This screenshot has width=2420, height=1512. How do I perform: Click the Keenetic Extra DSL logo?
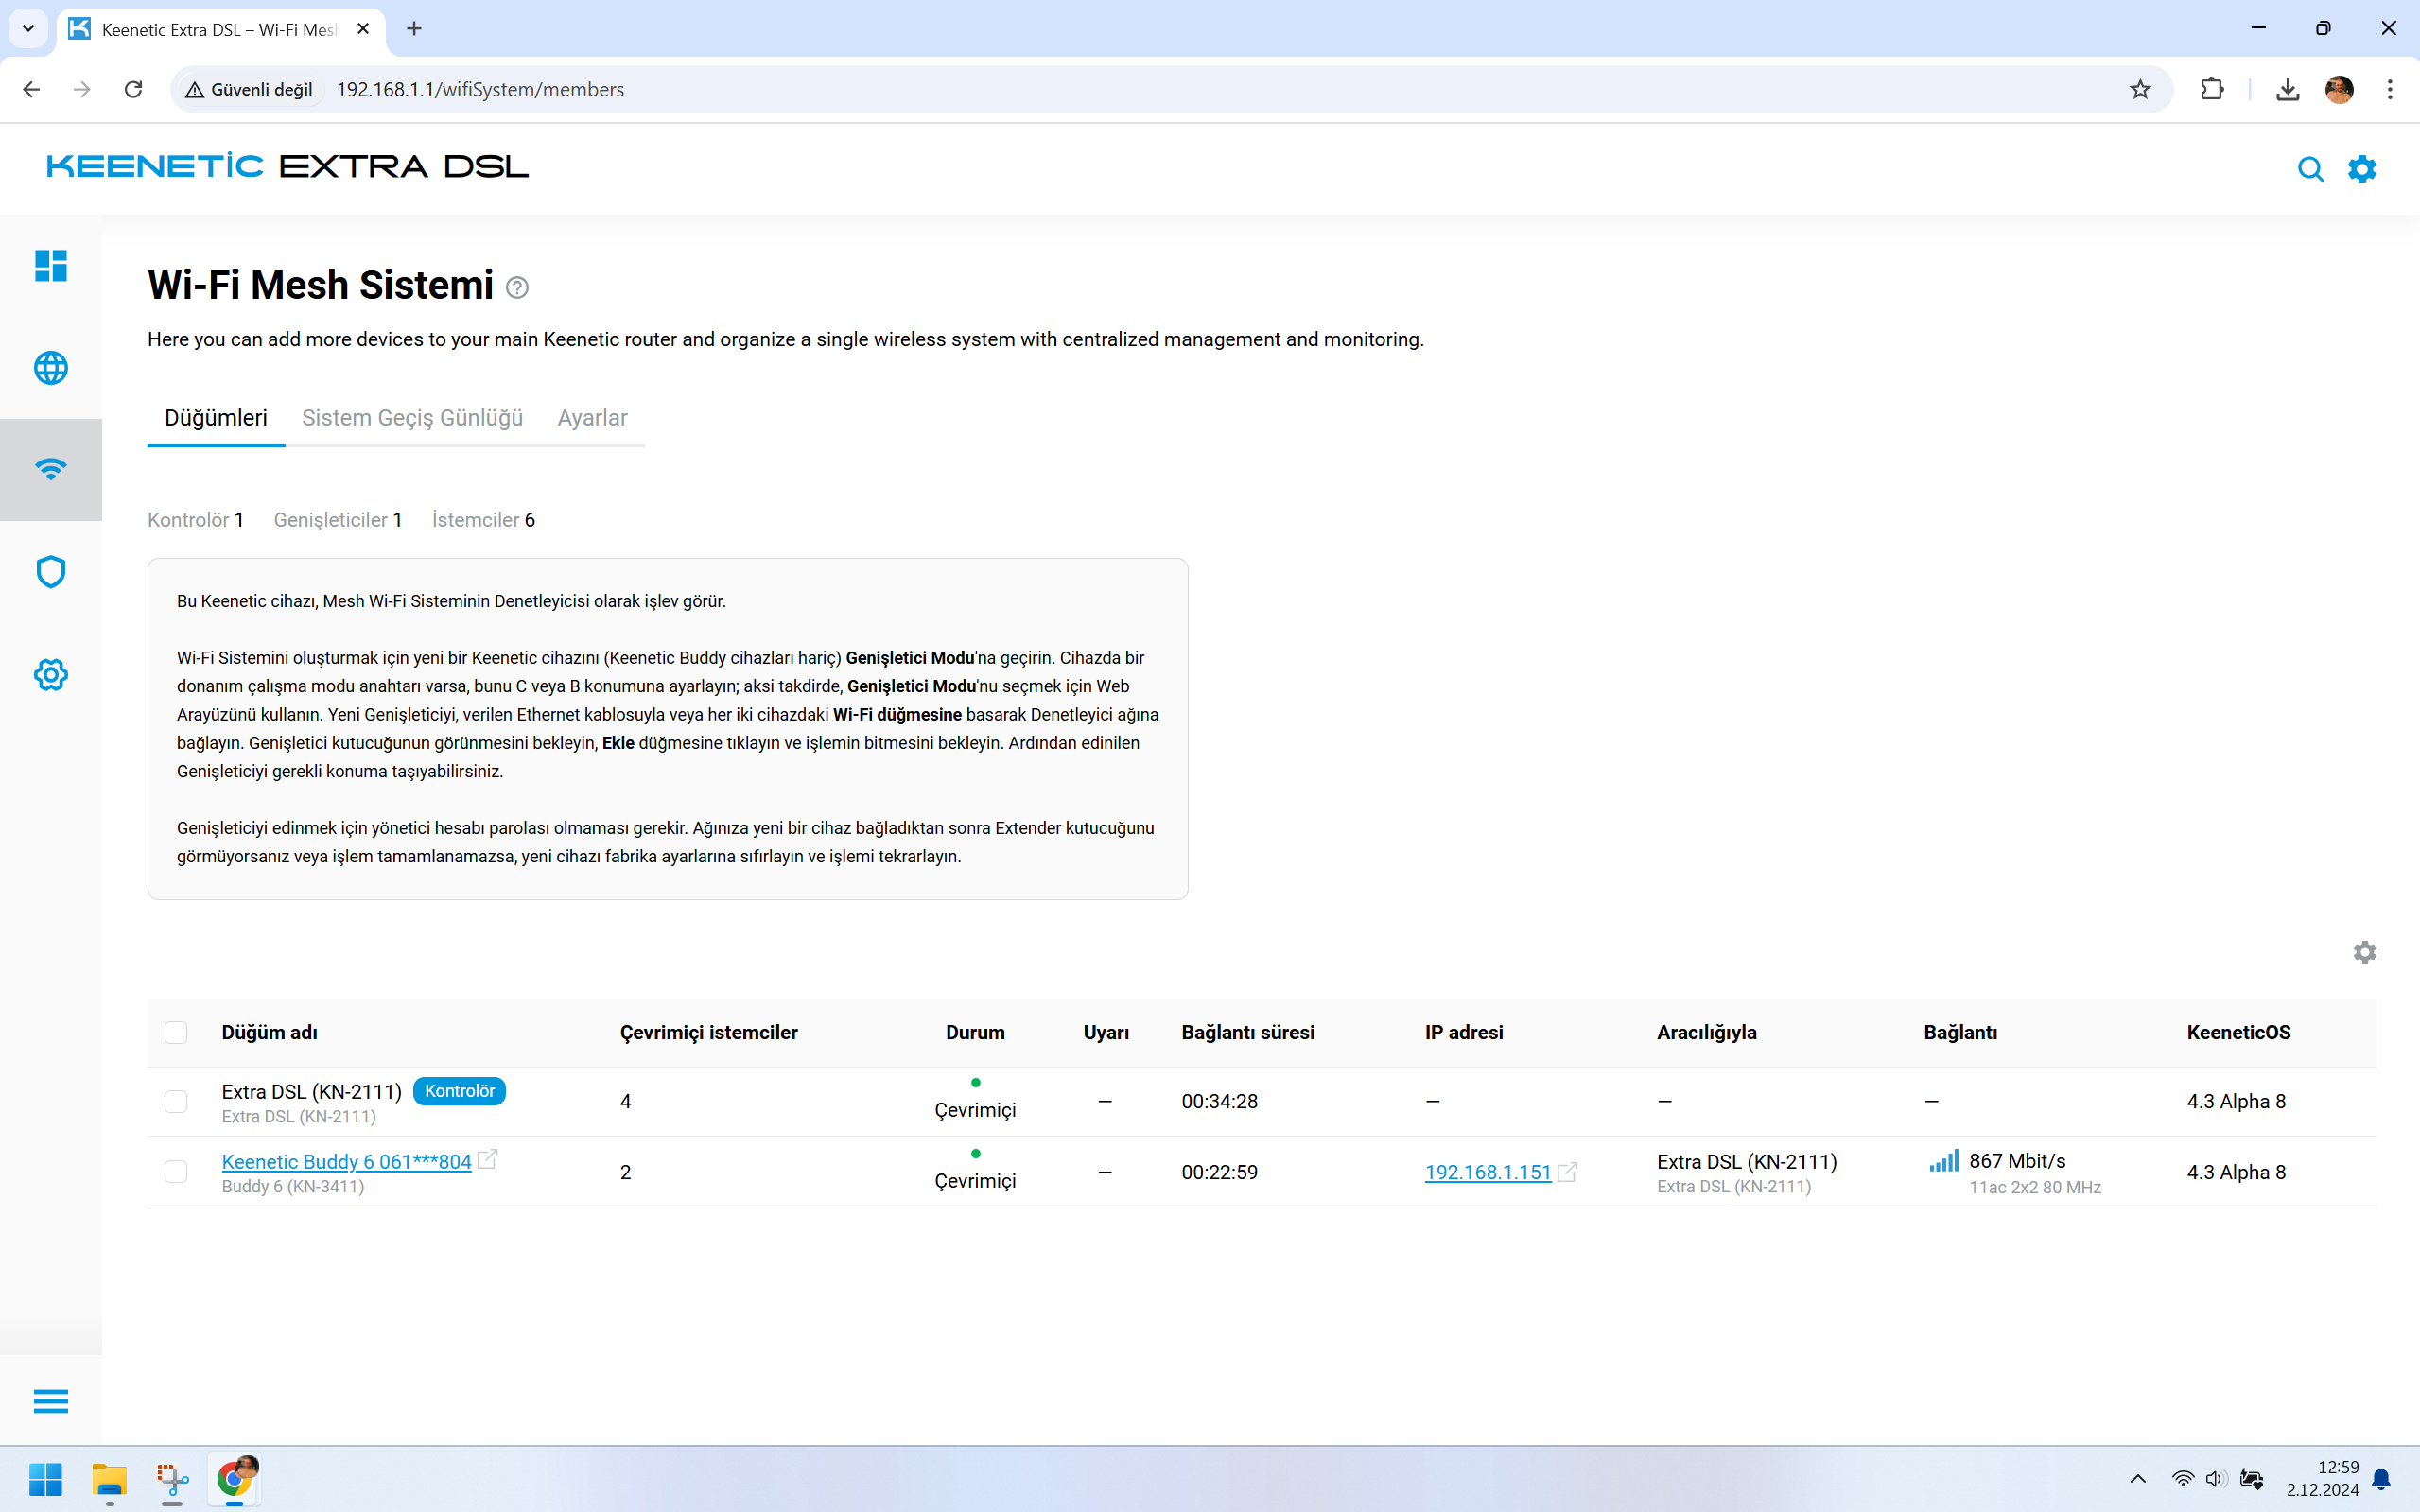click(x=287, y=166)
